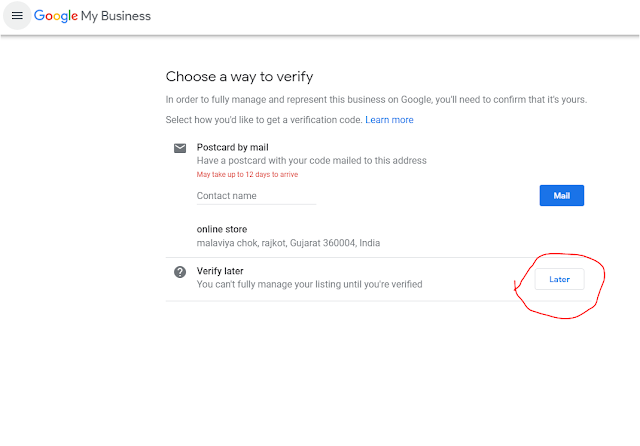This screenshot has height=446, width=640.
Task: Click the Later button
Action: tap(559, 279)
